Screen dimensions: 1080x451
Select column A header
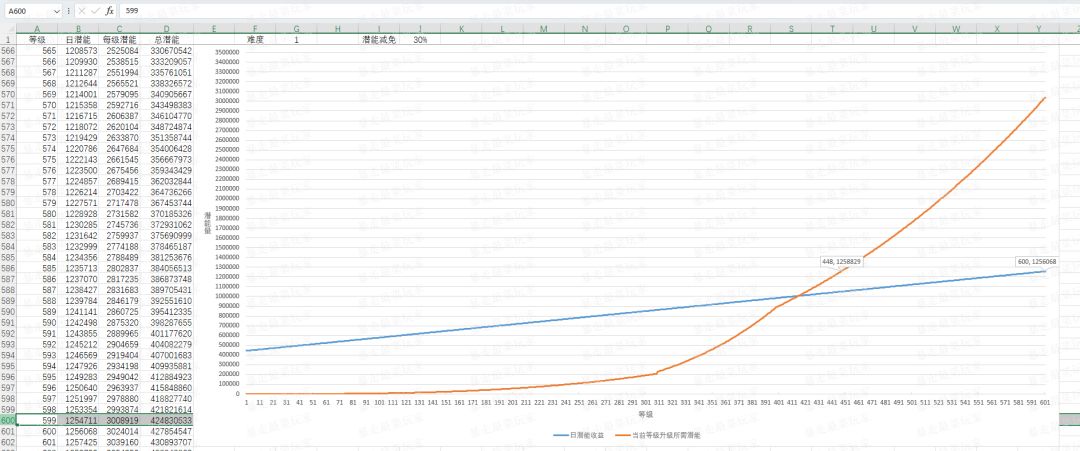pos(37,28)
